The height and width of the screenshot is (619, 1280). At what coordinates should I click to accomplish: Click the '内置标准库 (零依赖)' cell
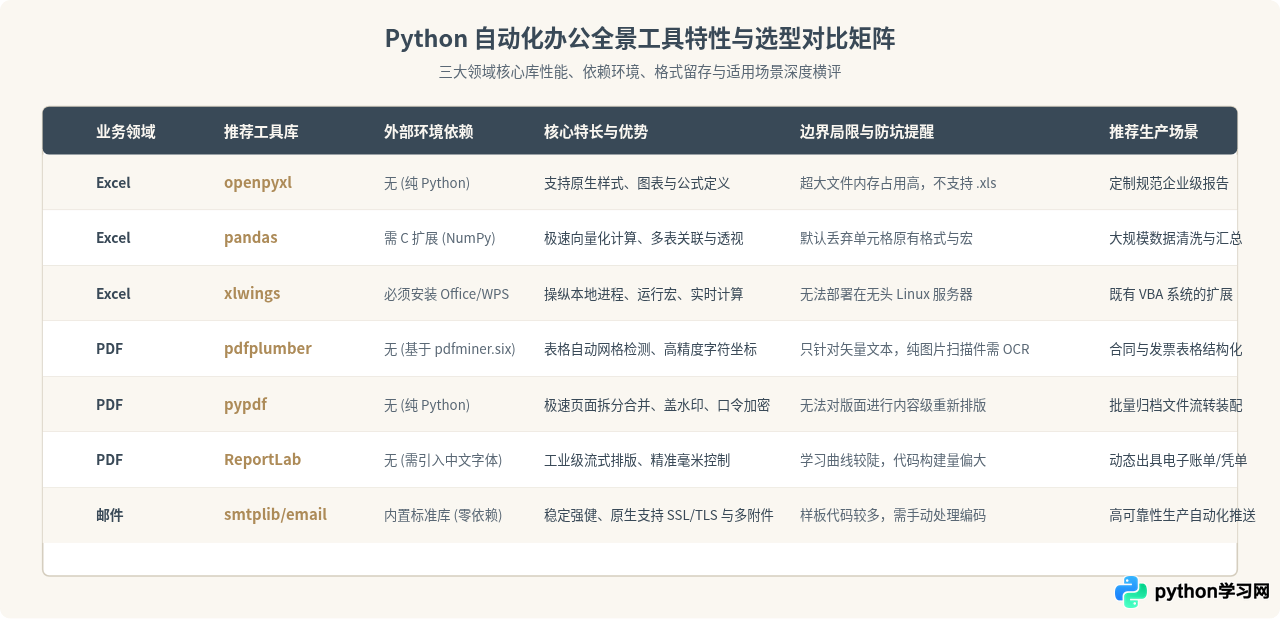coord(443,516)
